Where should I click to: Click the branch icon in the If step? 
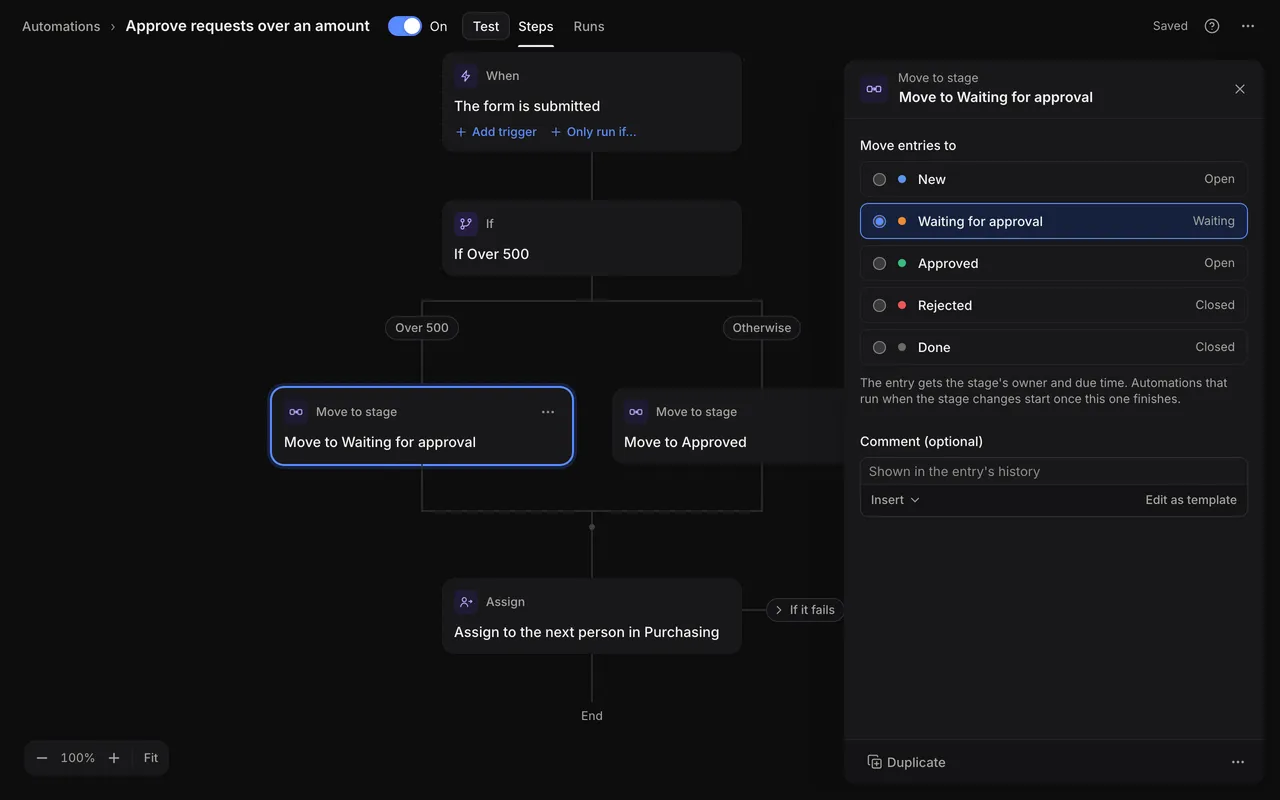click(466, 224)
